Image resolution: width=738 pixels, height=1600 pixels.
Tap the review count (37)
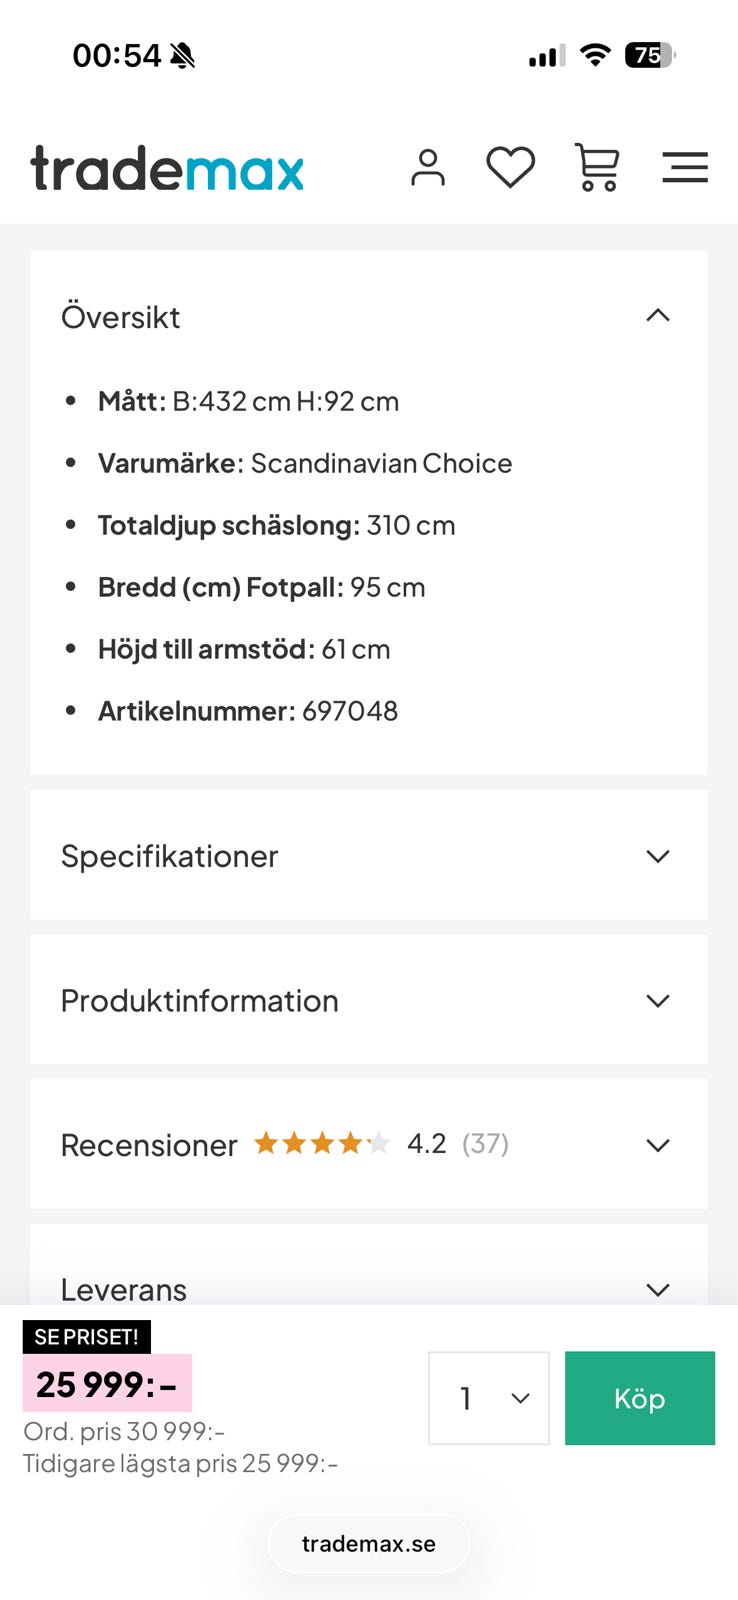pos(485,1143)
